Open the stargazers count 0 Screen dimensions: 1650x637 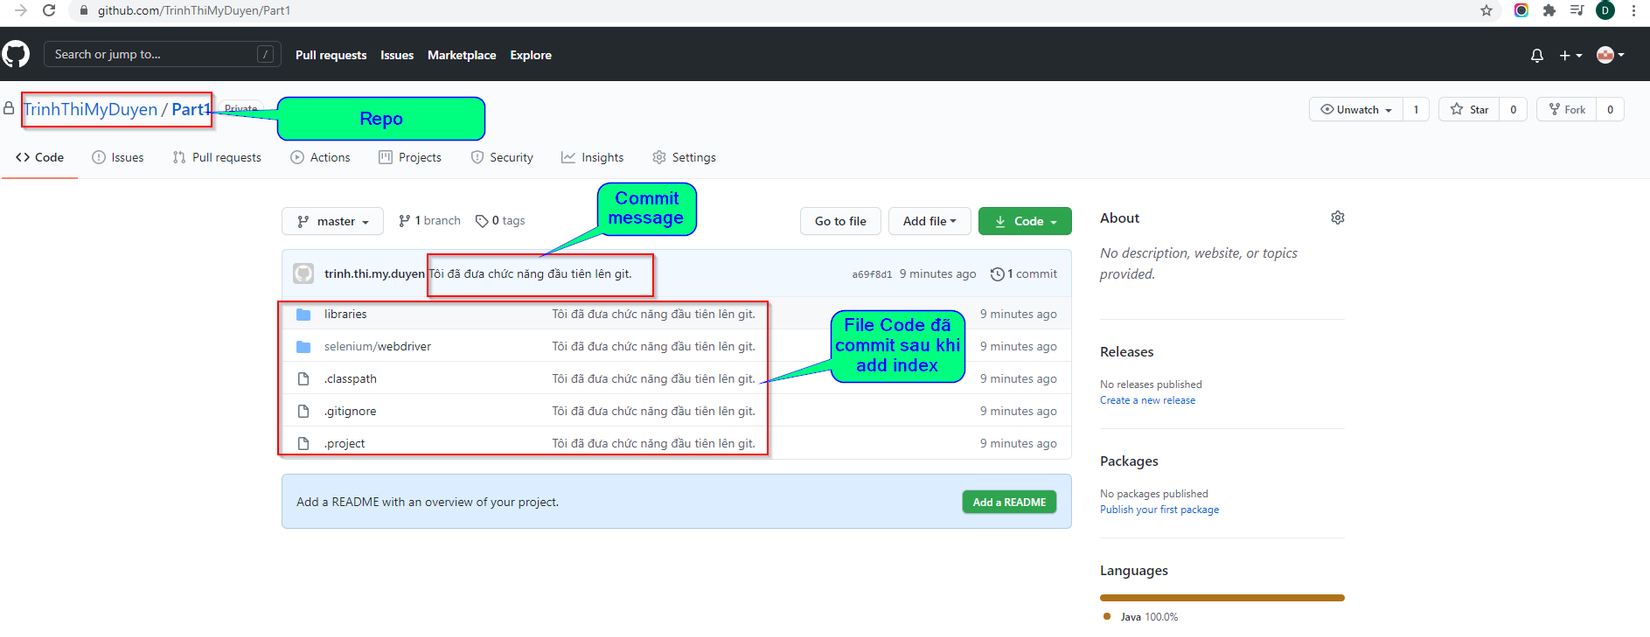click(x=1513, y=109)
